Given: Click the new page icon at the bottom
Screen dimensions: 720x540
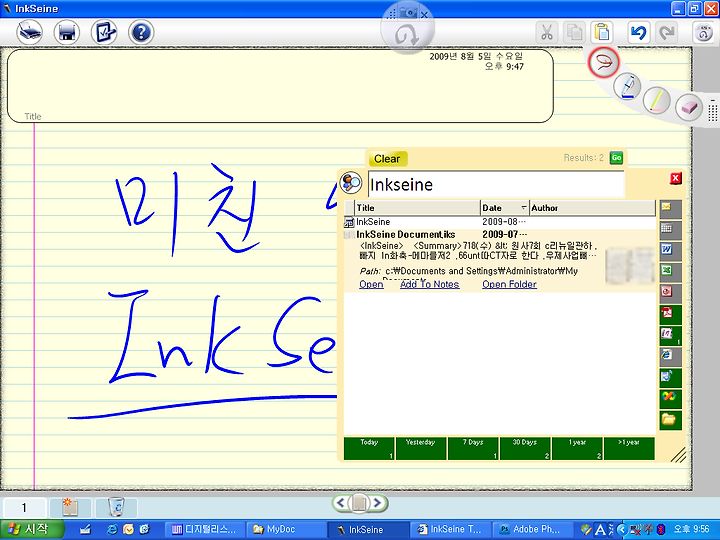Looking at the screenshot, I should click(x=70, y=507).
